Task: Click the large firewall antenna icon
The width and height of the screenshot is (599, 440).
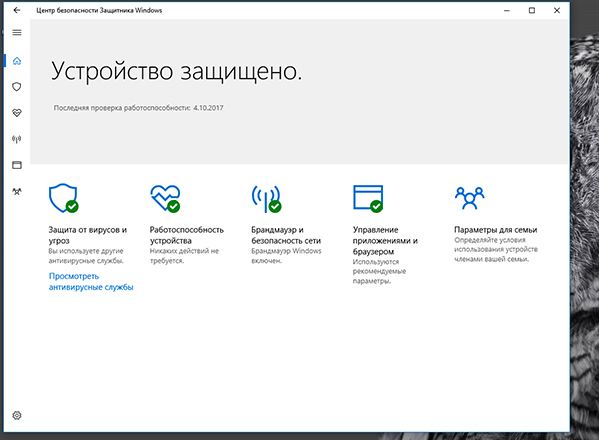Action: click(266, 199)
